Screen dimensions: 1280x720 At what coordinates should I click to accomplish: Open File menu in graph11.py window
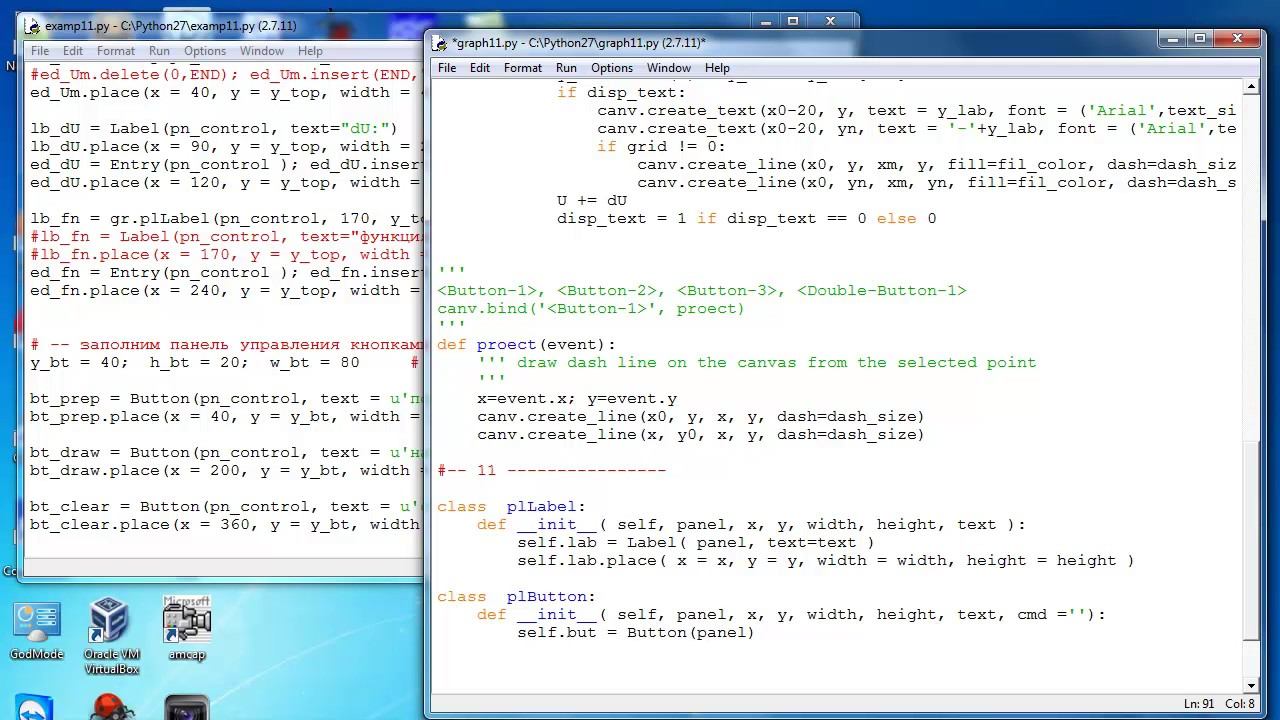[x=447, y=68]
